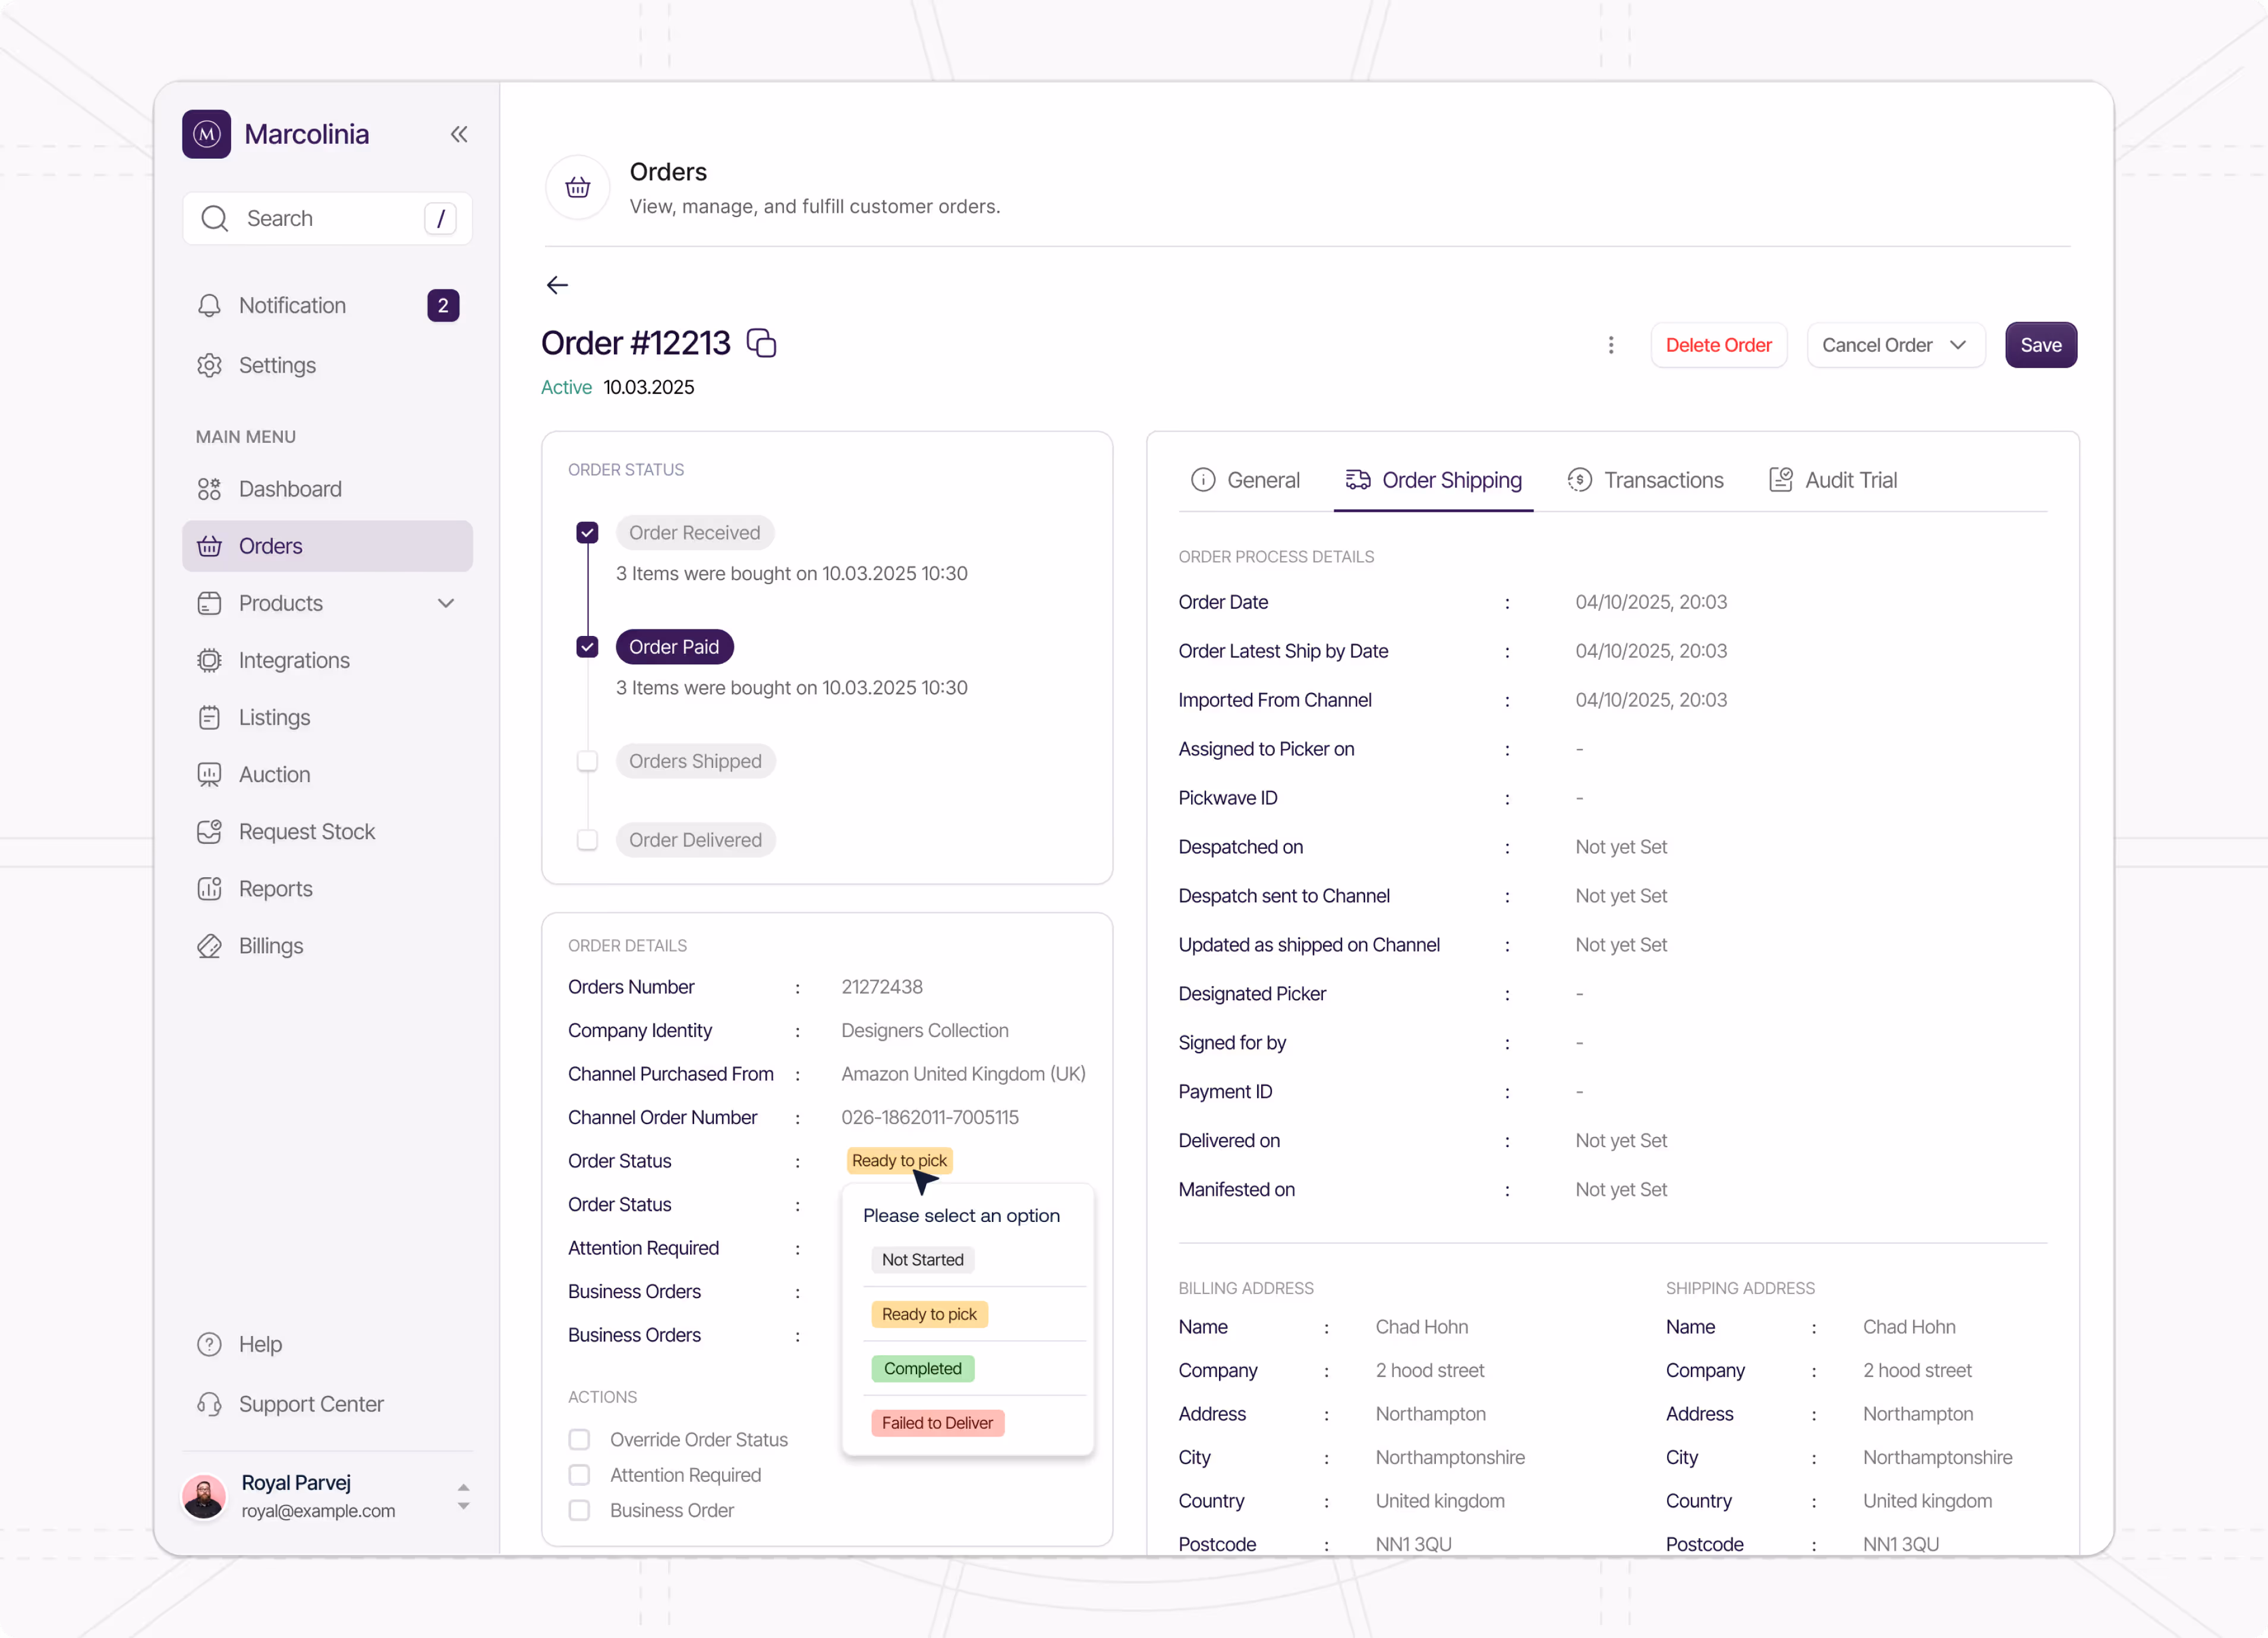
Task: Open Request Stock in sidebar
Action: (306, 832)
